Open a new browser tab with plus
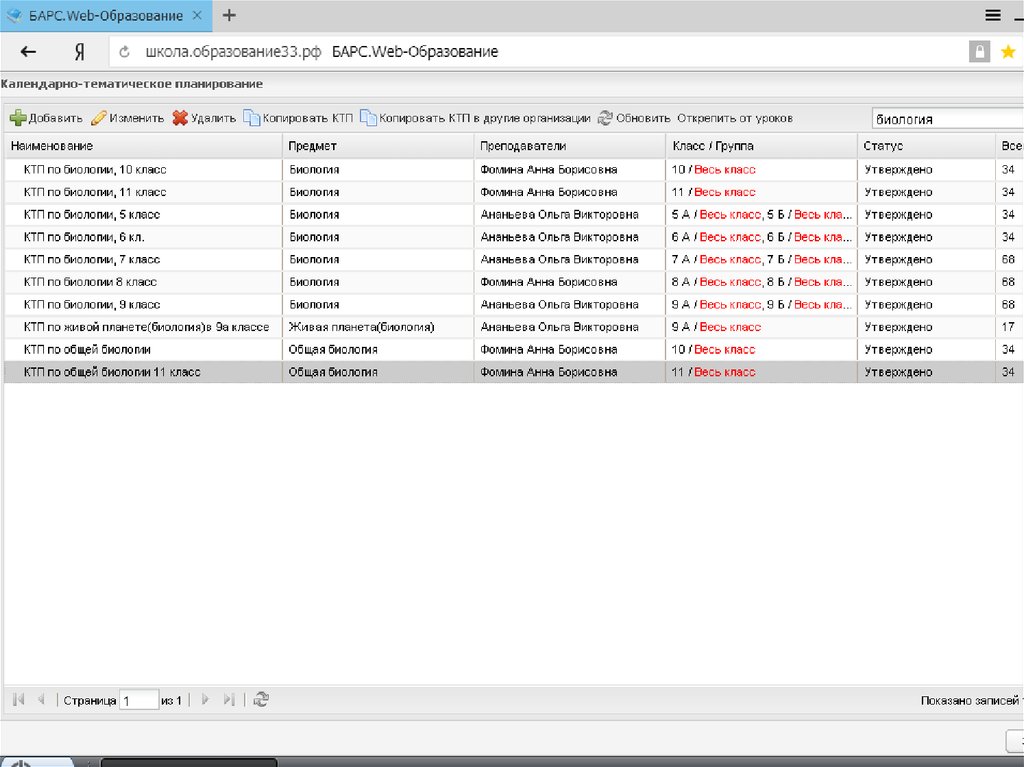The width and height of the screenshot is (1024, 767). coord(229,15)
